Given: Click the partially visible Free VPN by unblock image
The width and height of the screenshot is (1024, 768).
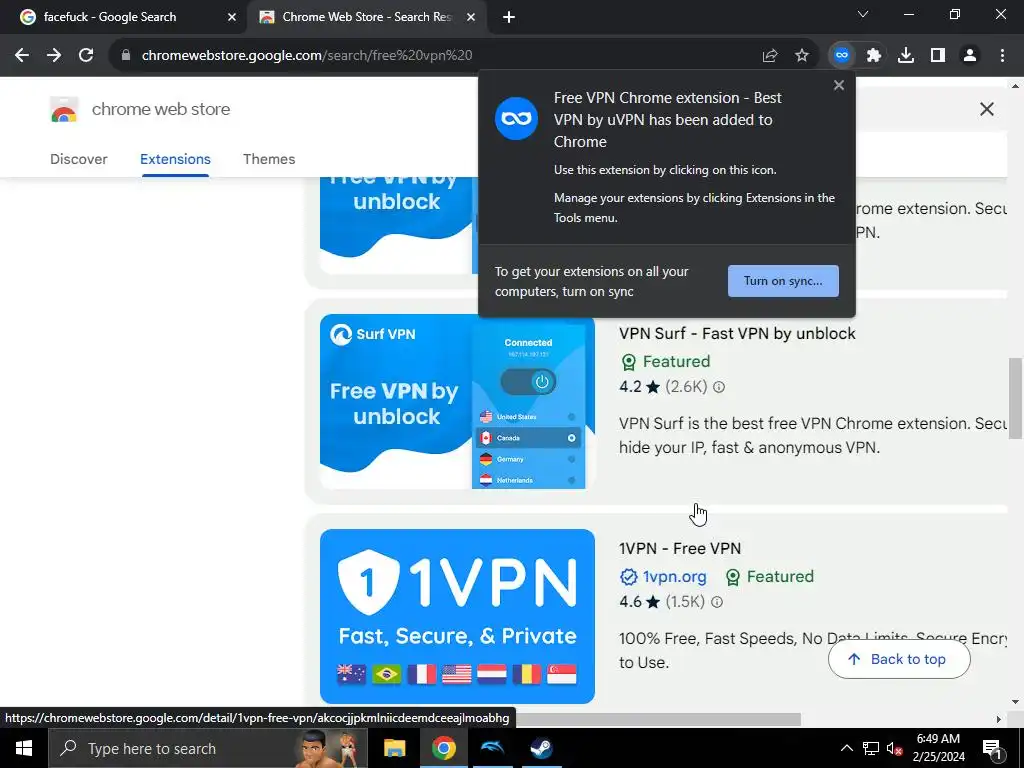Looking at the screenshot, I should (x=398, y=225).
